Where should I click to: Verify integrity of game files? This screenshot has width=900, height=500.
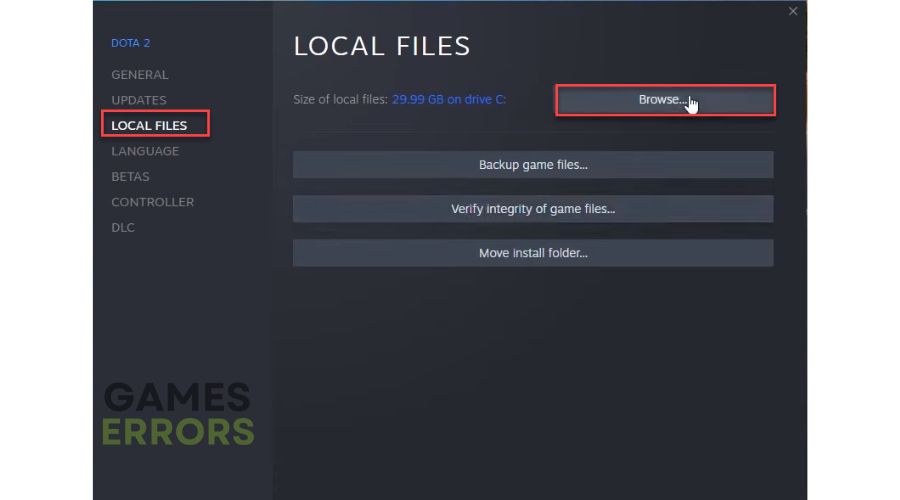pos(533,209)
